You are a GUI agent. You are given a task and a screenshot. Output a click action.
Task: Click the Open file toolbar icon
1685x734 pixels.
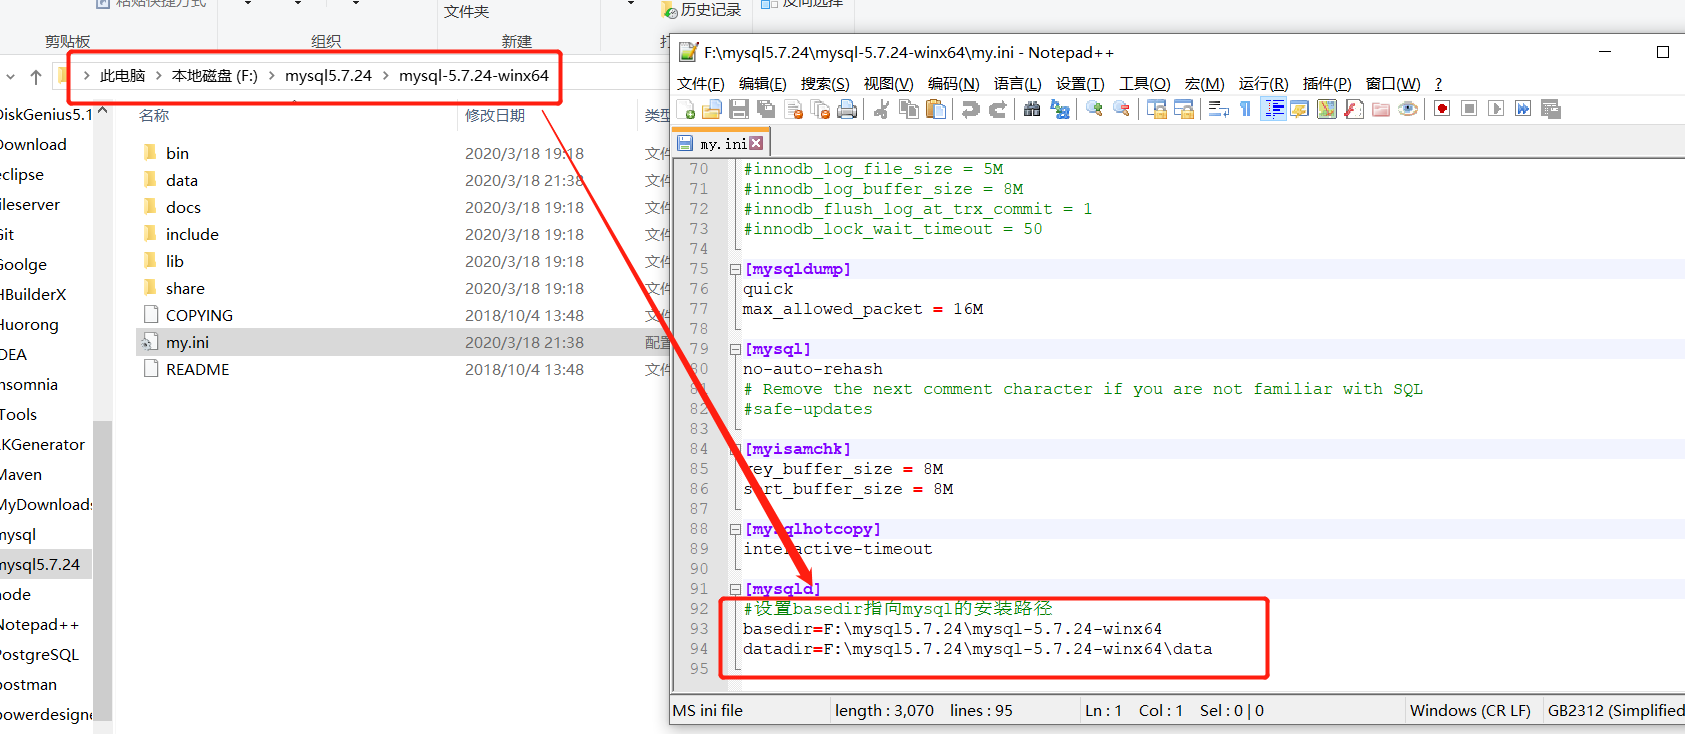(712, 109)
